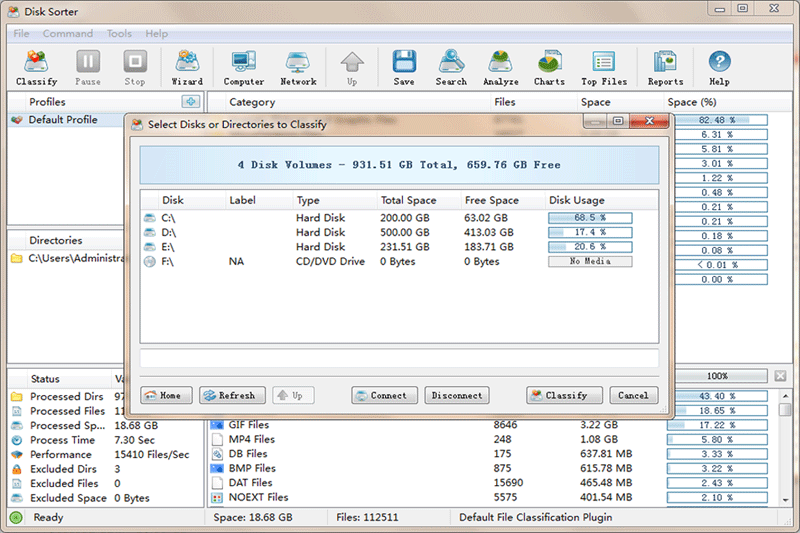
Task: Open the Wizard tool
Action: [x=187, y=67]
